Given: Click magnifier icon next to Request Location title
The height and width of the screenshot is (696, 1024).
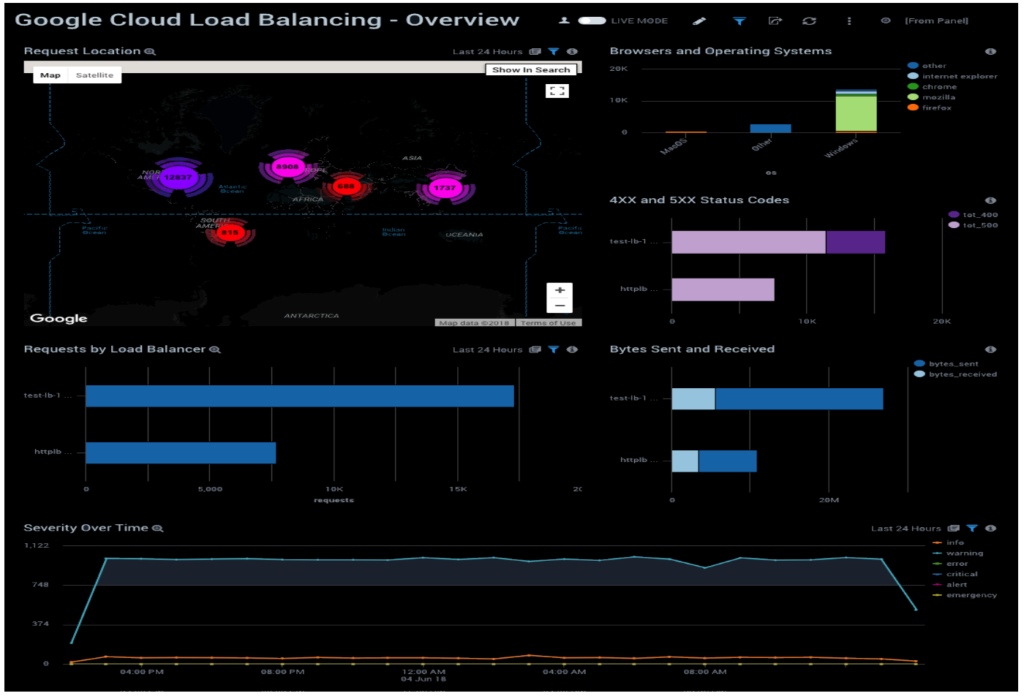Looking at the screenshot, I should click(x=150, y=52).
